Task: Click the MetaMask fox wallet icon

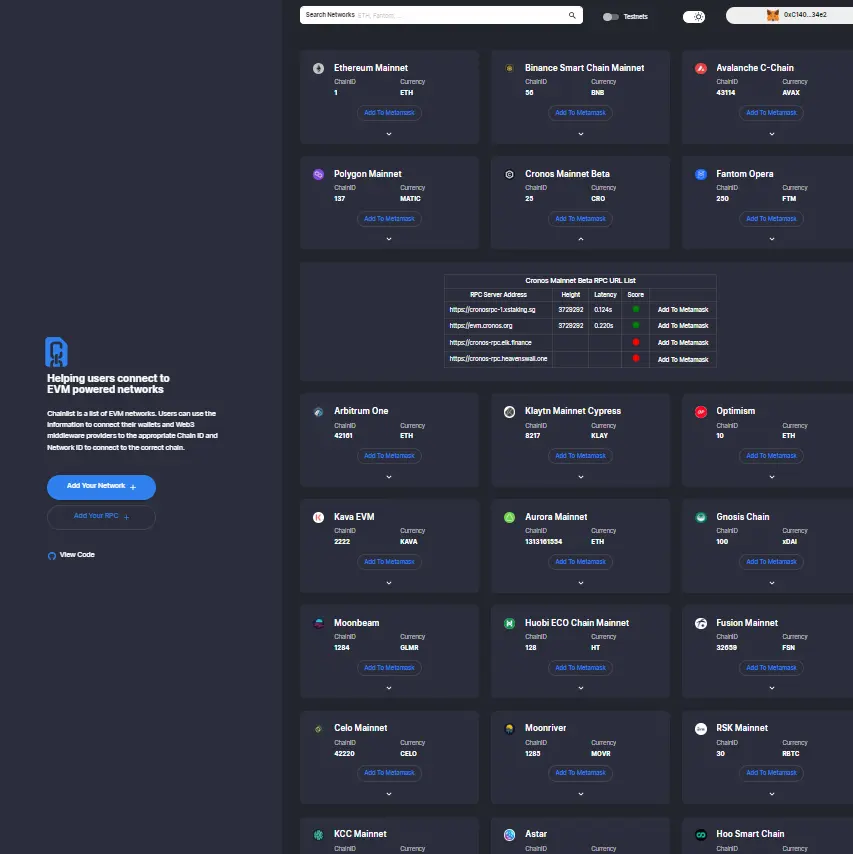Action: tap(772, 15)
